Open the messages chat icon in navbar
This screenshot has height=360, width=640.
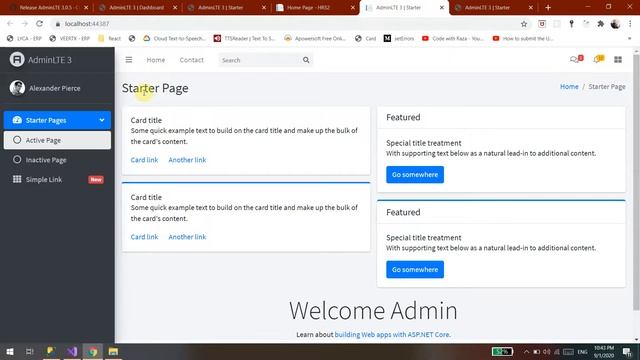click(x=574, y=60)
